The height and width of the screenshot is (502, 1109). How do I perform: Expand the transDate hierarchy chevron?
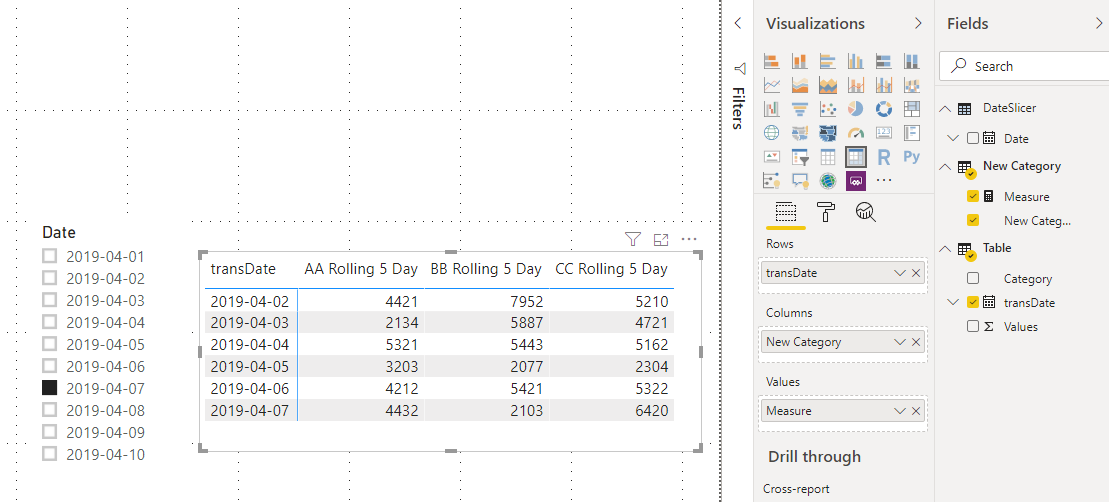point(953,303)
